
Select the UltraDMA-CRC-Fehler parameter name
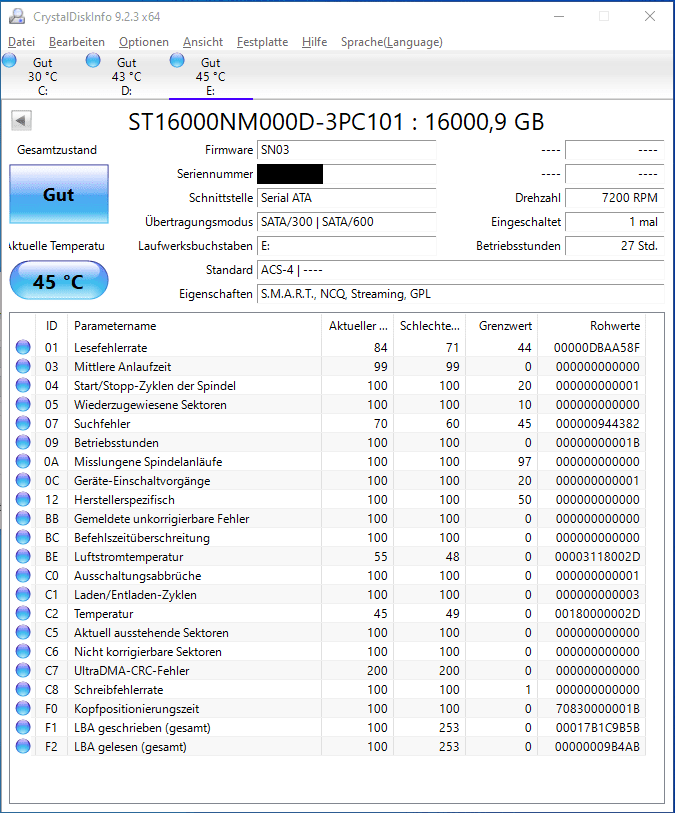pos(132,671)
